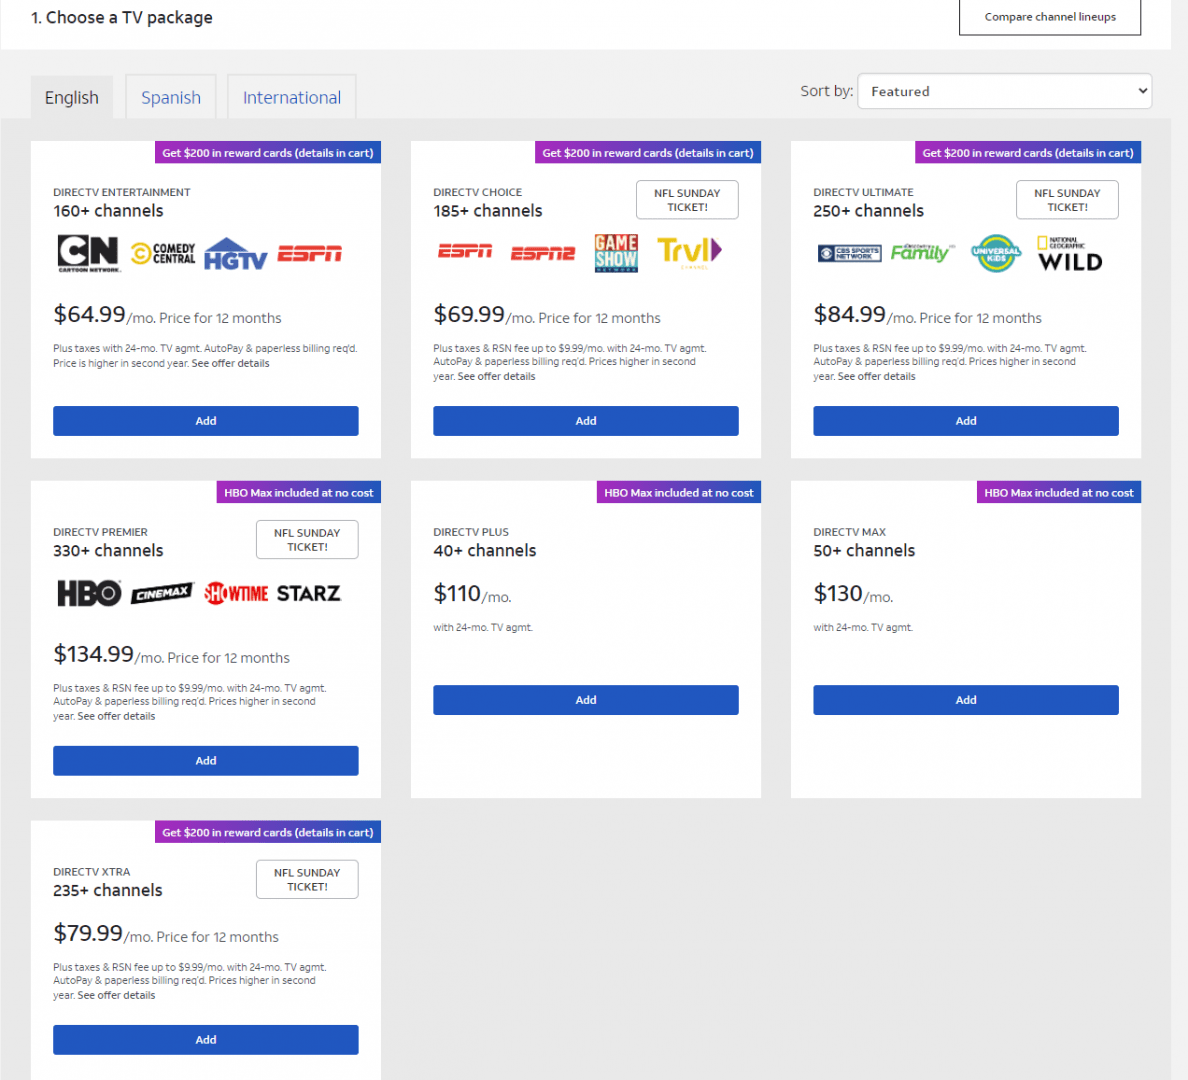Click the $130 price text

pyautogui.click(x=838, y=593)
